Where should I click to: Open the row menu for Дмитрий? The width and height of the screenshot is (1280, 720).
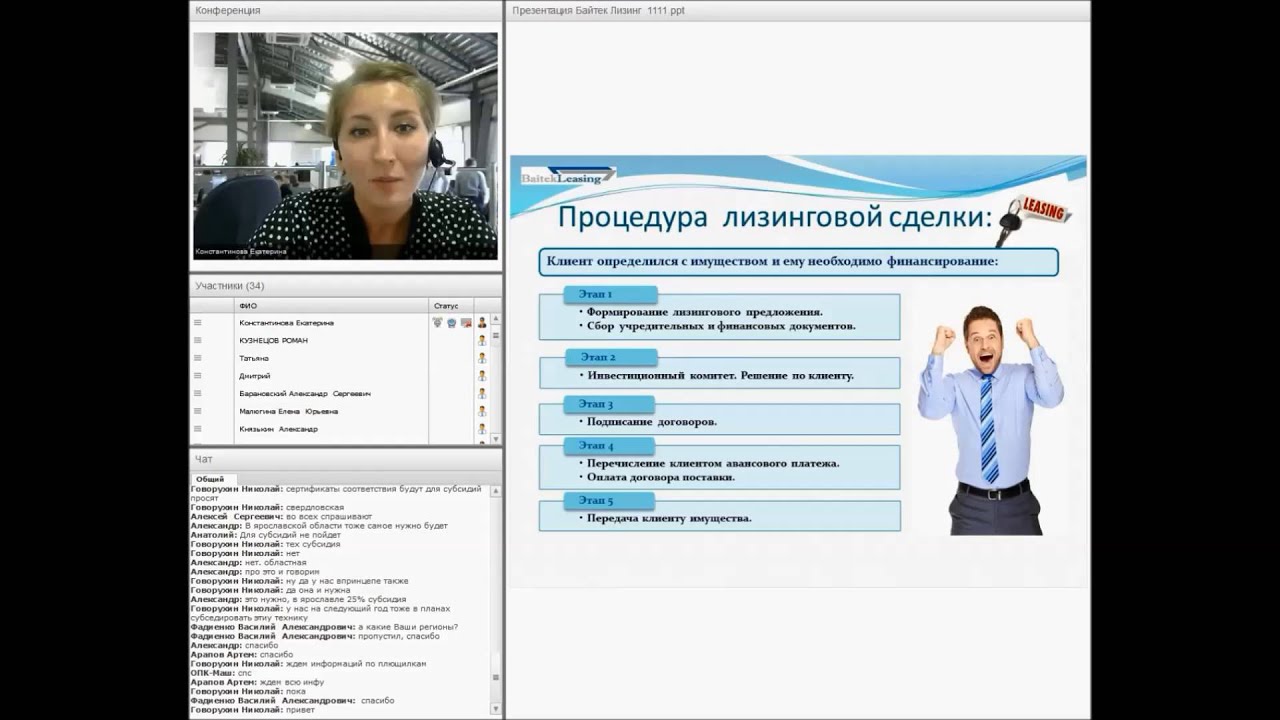click(x=198, y=376)
